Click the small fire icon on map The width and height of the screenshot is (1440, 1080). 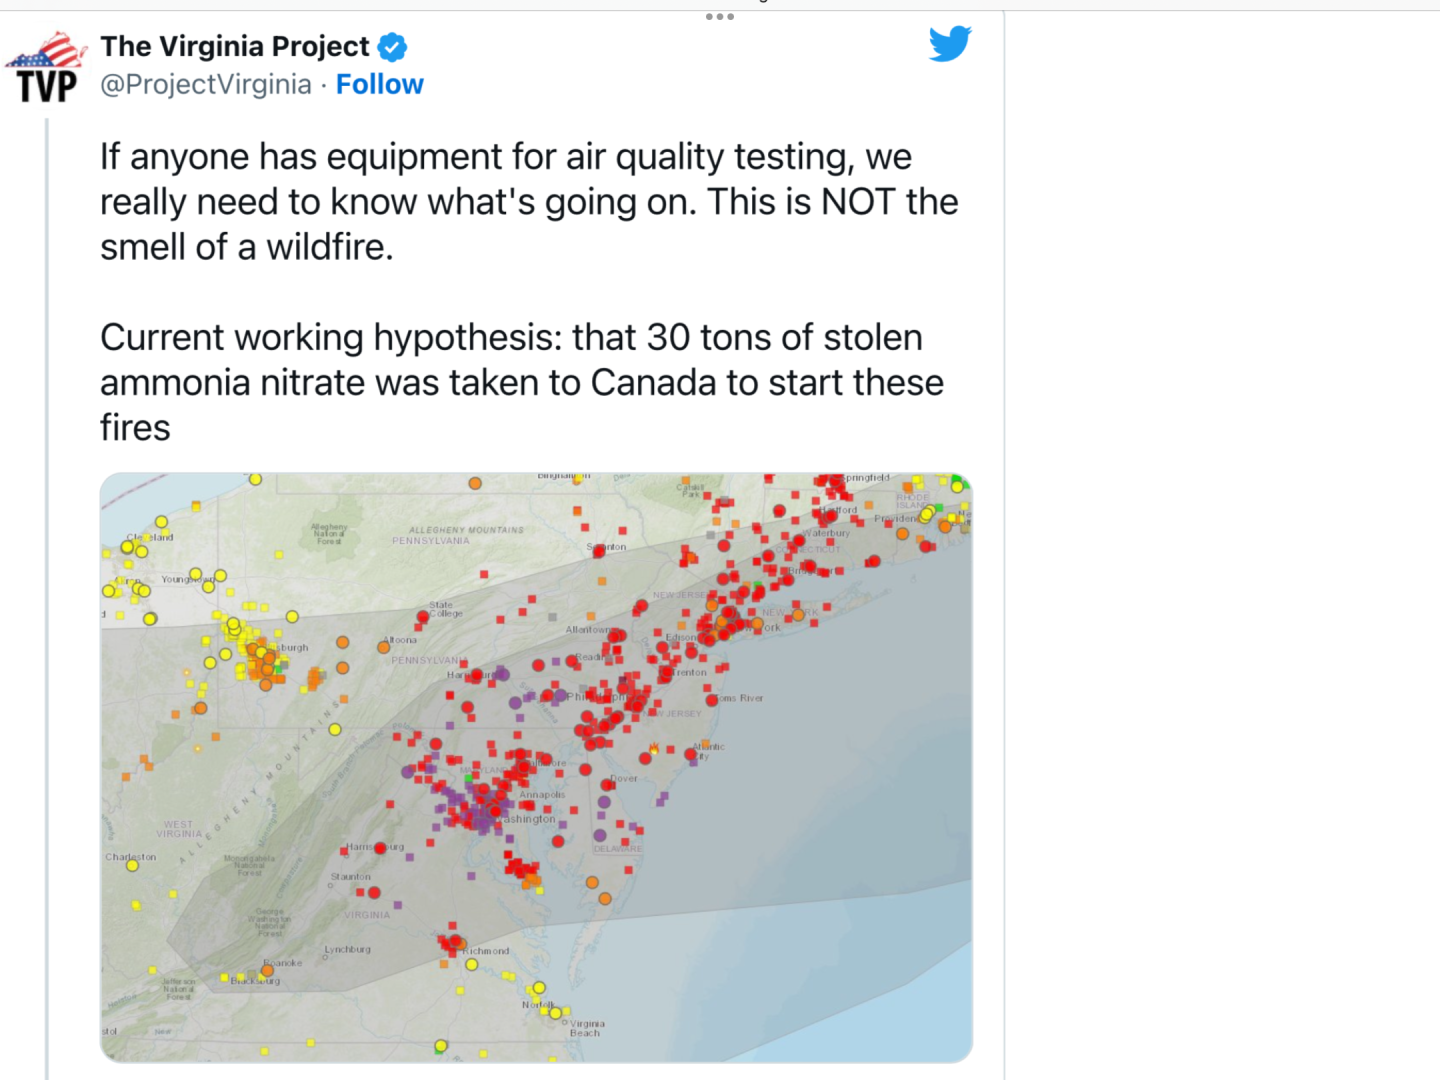coord(655,747)
